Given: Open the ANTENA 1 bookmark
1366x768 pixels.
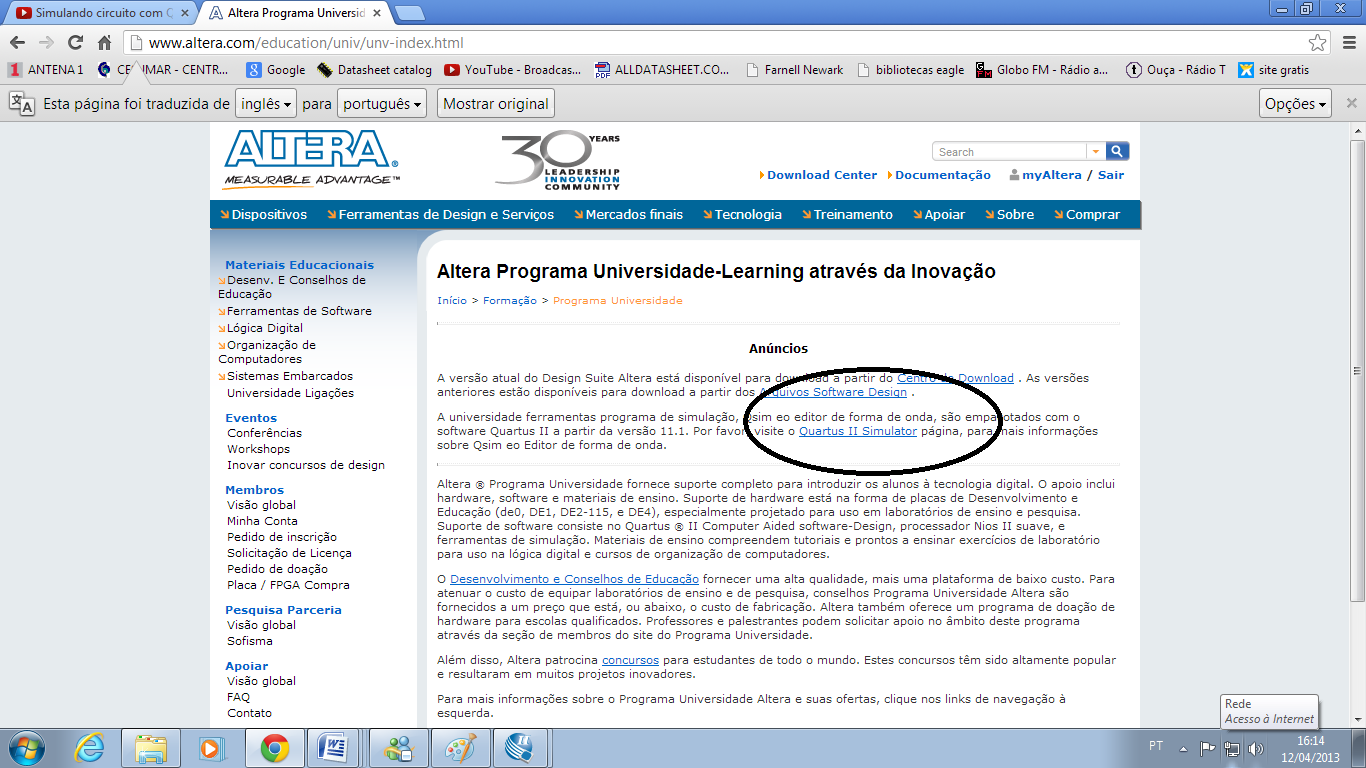Looking at the screenshot, I should coord(46,70).
